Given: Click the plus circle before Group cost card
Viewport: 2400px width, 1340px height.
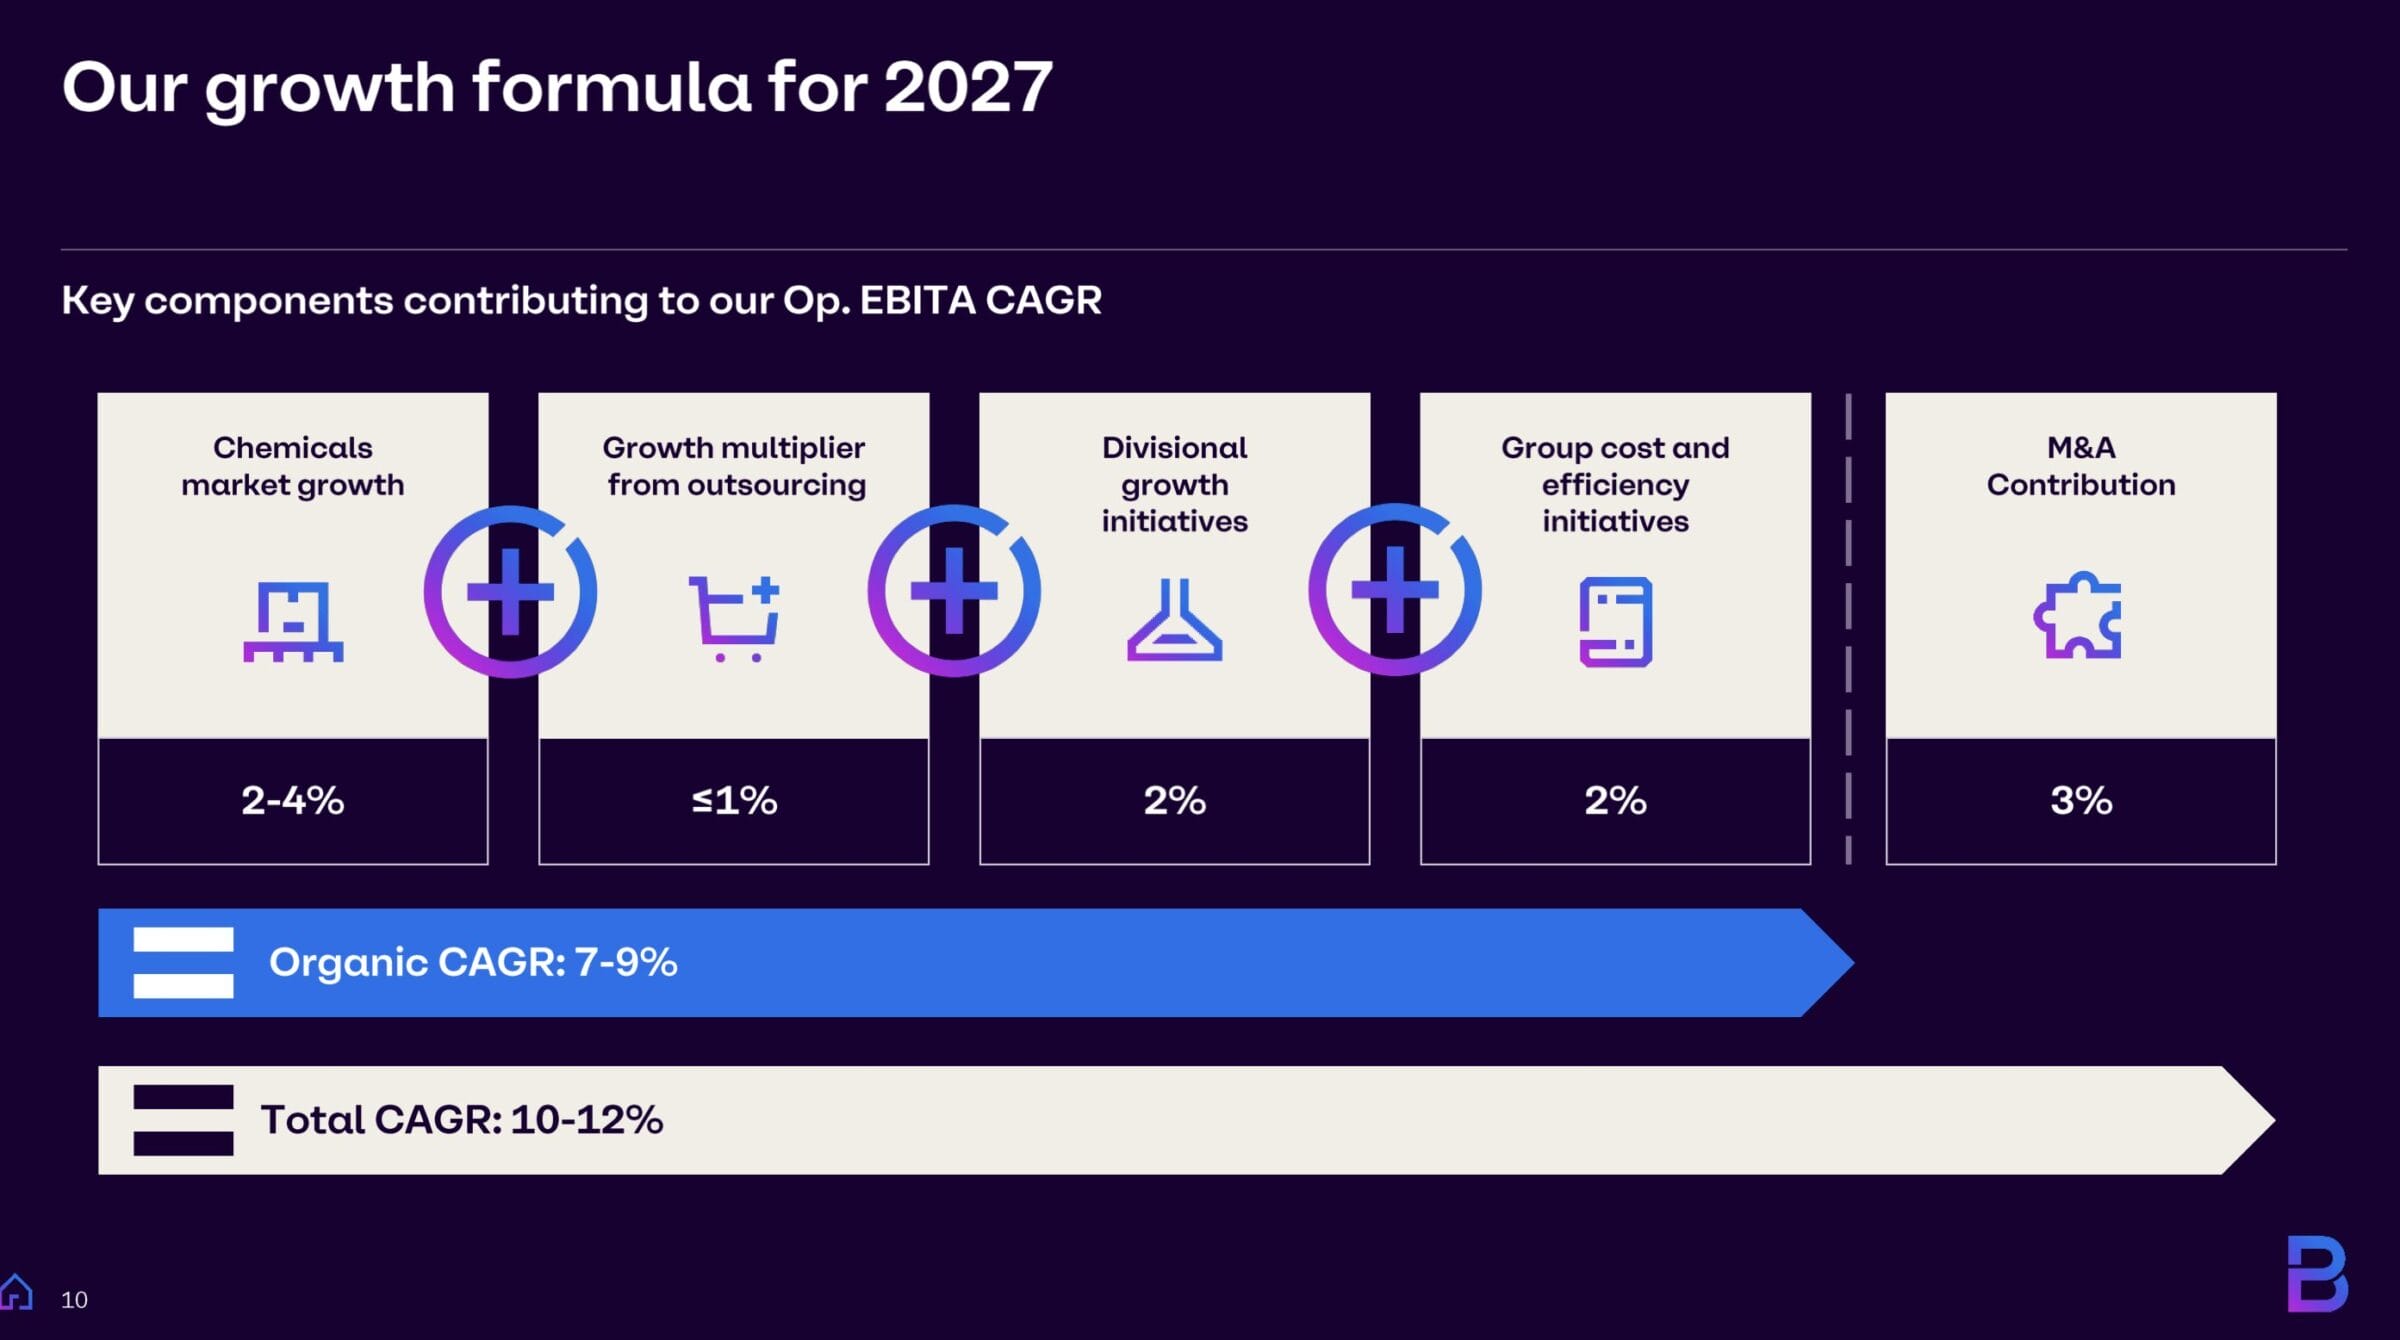Looking at the screenshot, I should coord(1395,590).
